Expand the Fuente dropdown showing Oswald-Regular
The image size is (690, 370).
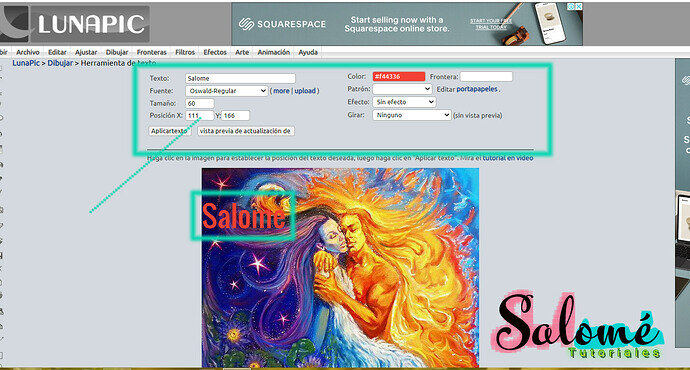[227, 91]
